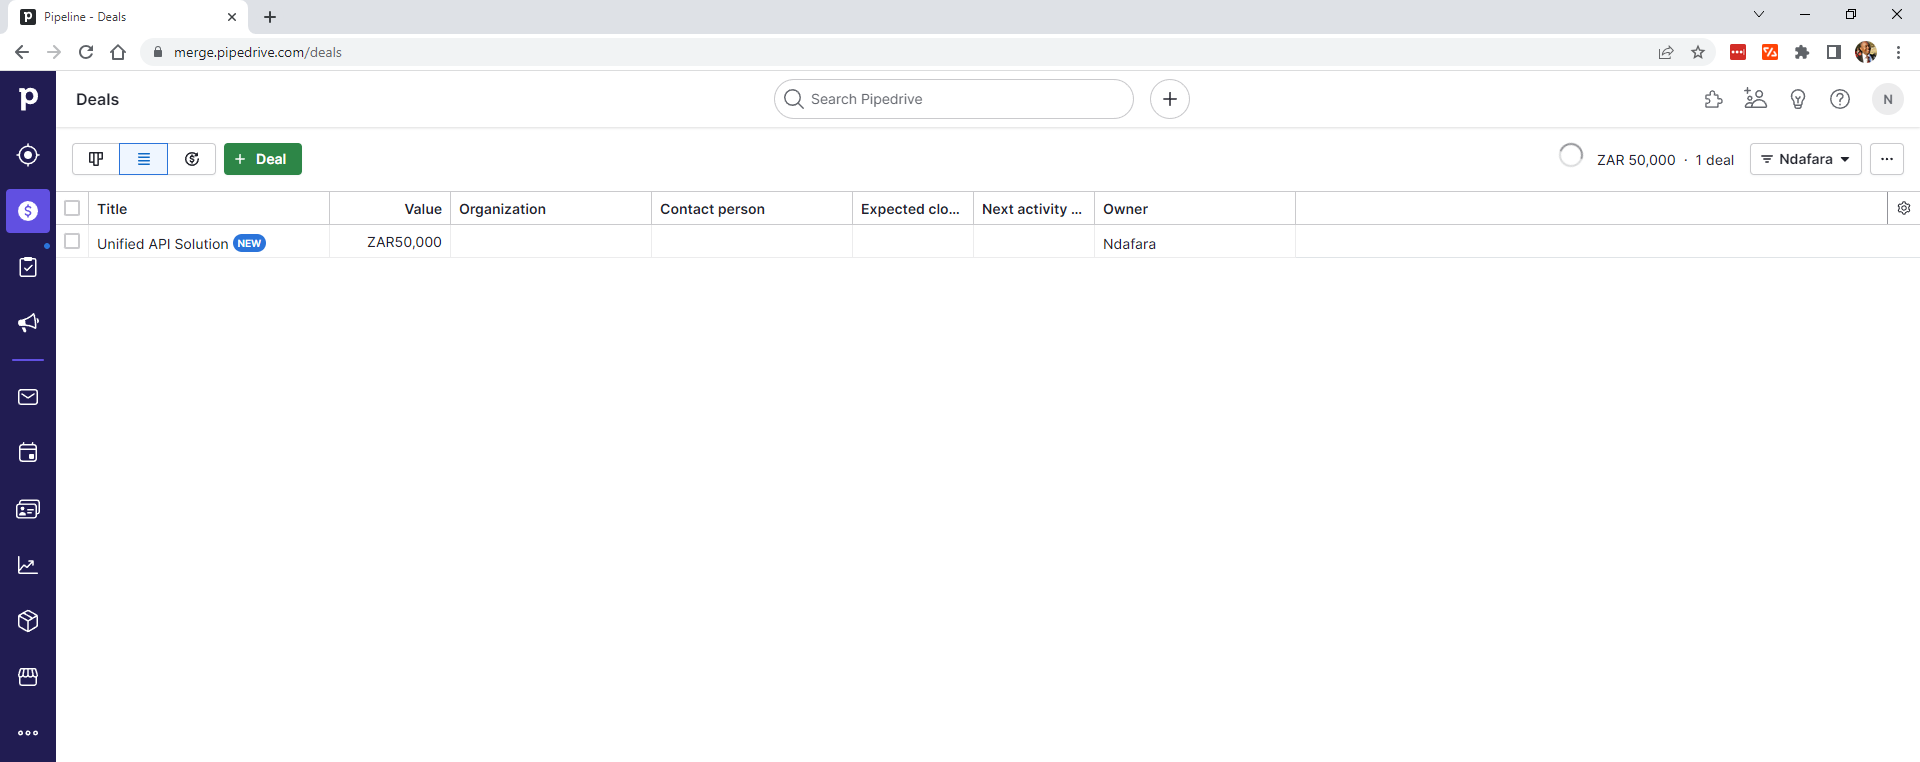The height and width of the screenshot is (762, 1920).
Task: Open the Pipedrive logo home
Action: (x=28, y=98)
